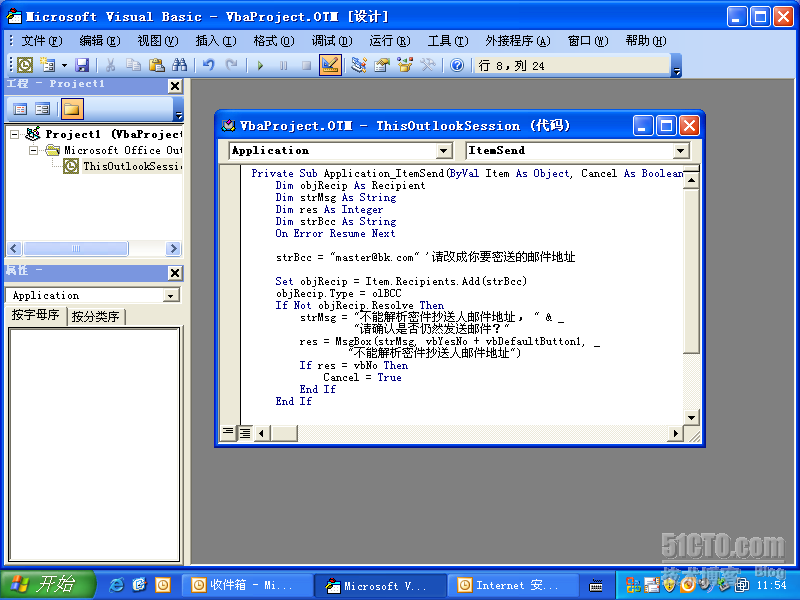The image size is (800, 600).
Task: Toggle Procedure View button in code window
Action: 228,433
